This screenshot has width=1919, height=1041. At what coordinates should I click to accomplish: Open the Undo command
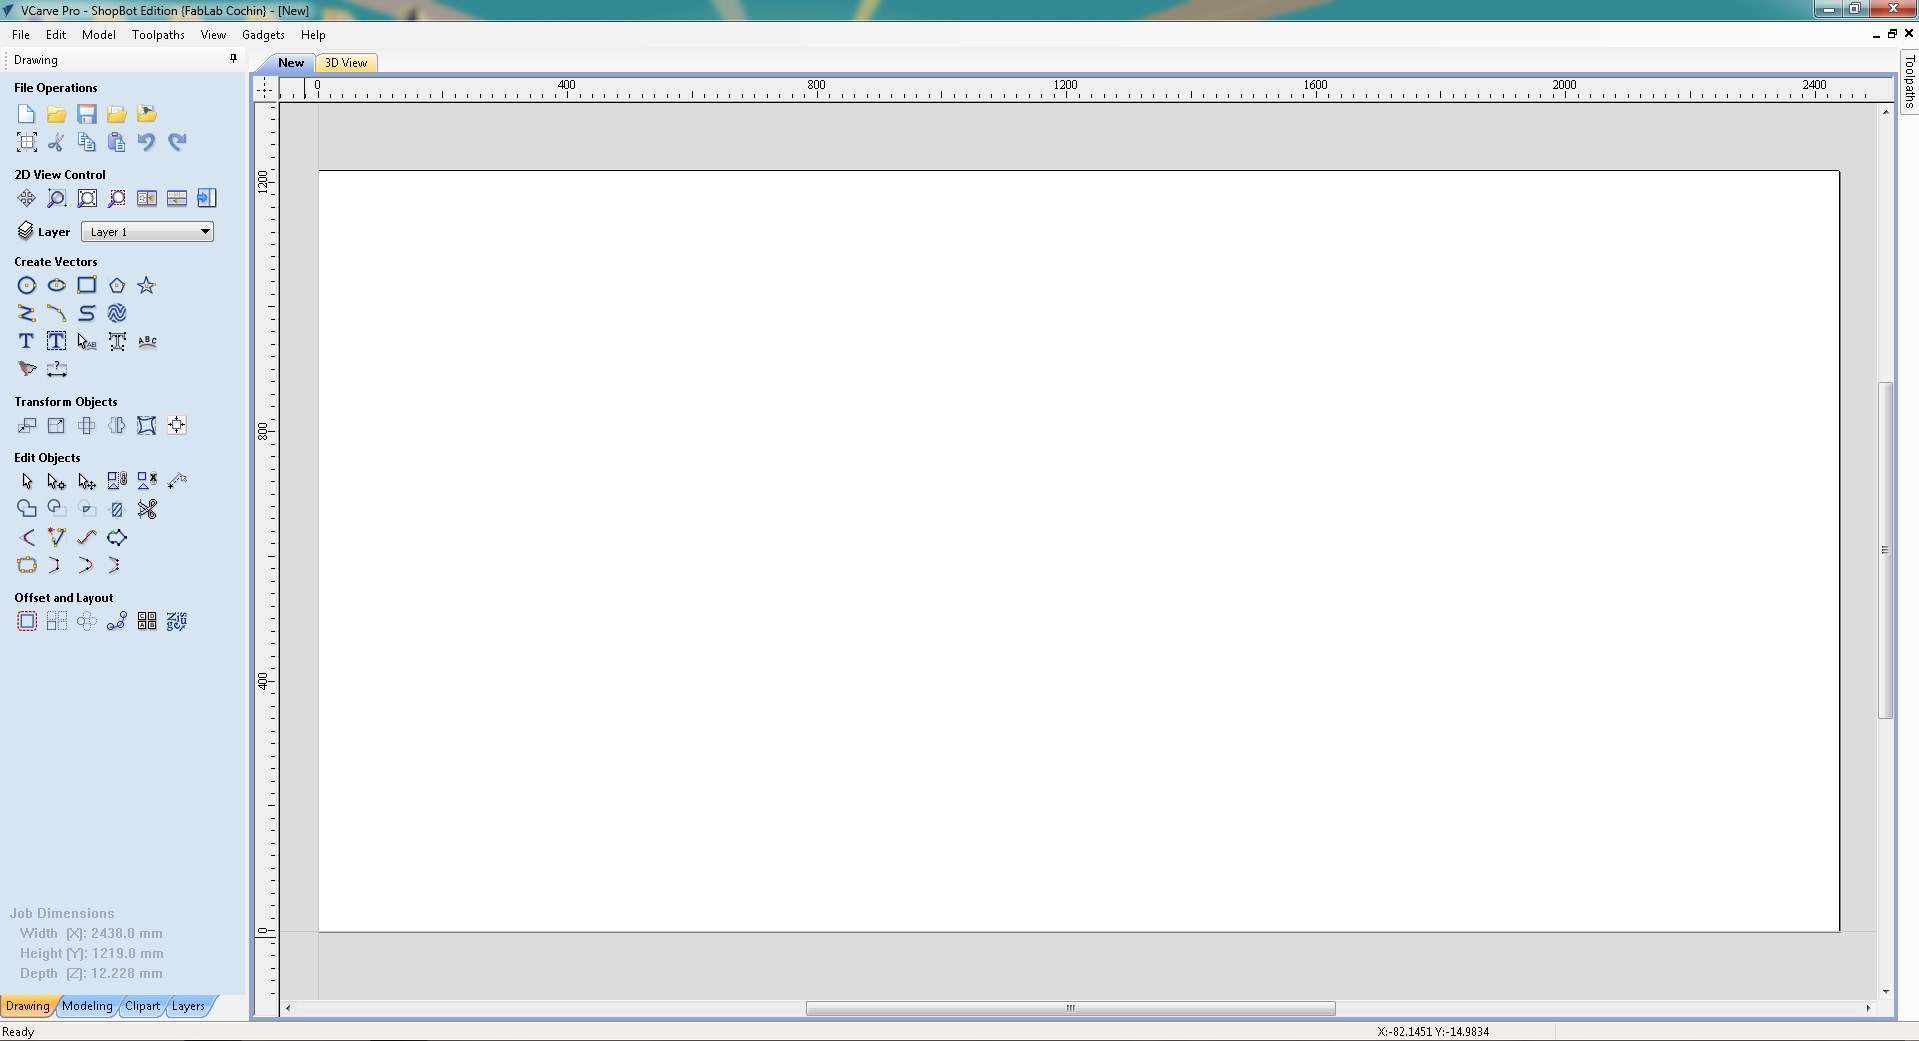coord(147,142)
